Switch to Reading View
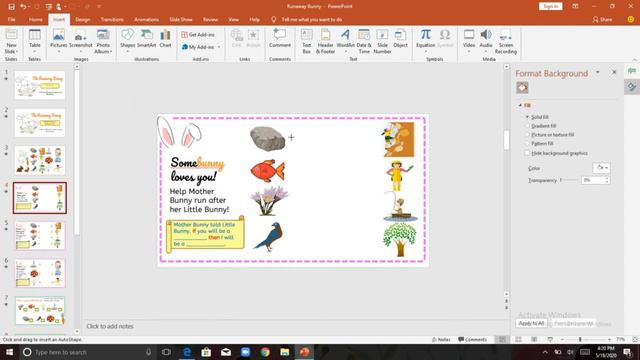This screenshot has width=640, height=360. pyautogui.click(x=534, y=339)
